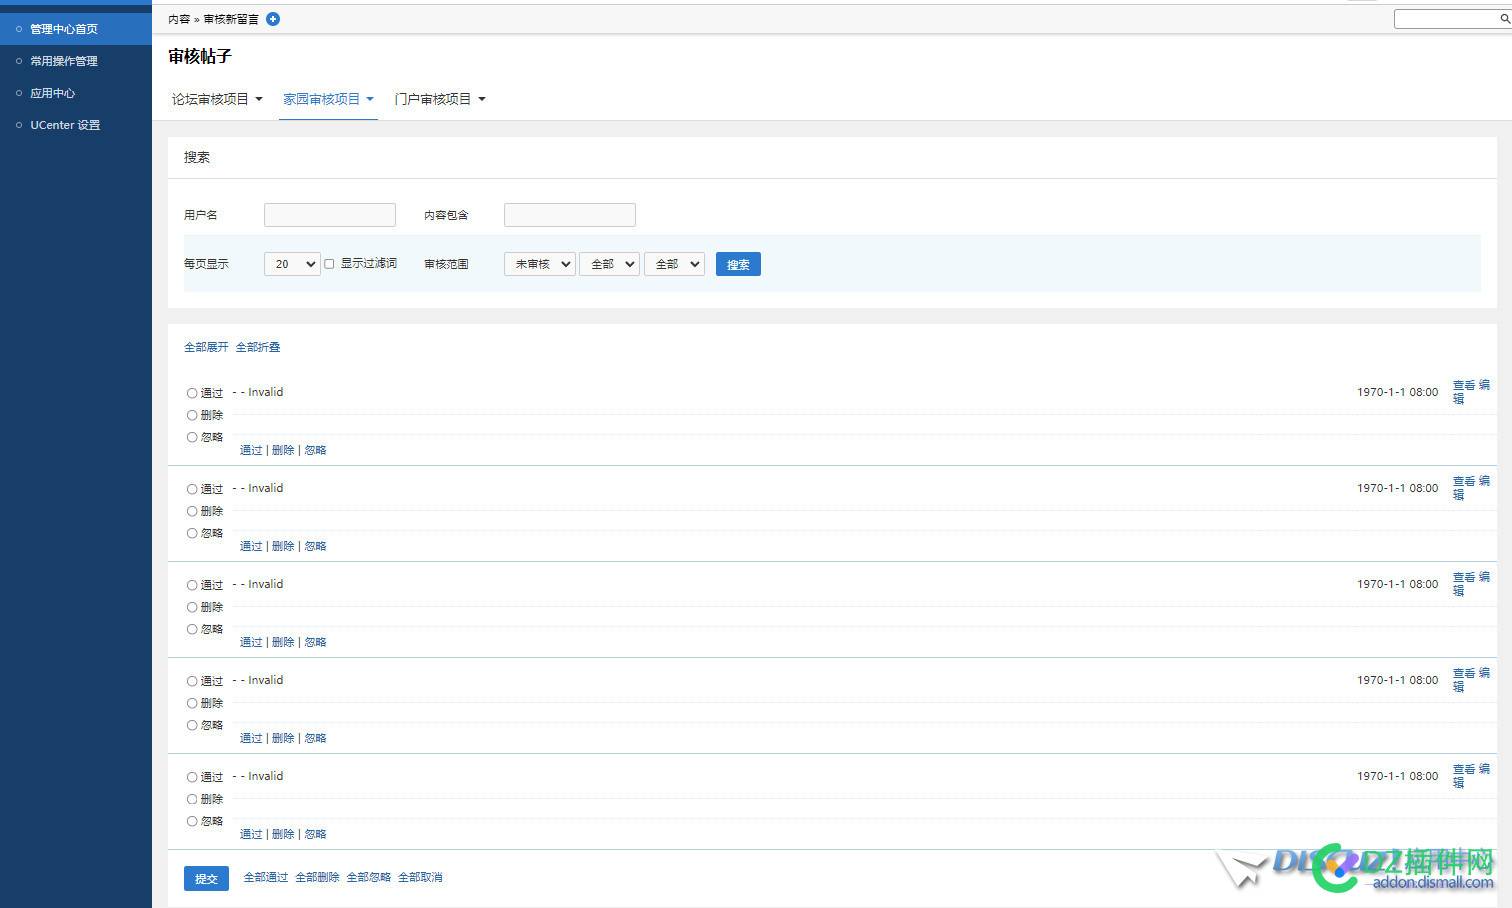Viewport: 1512px width, 908px height.
Task: Click the 全部通过 link at bottom
Action: point(266,877)
